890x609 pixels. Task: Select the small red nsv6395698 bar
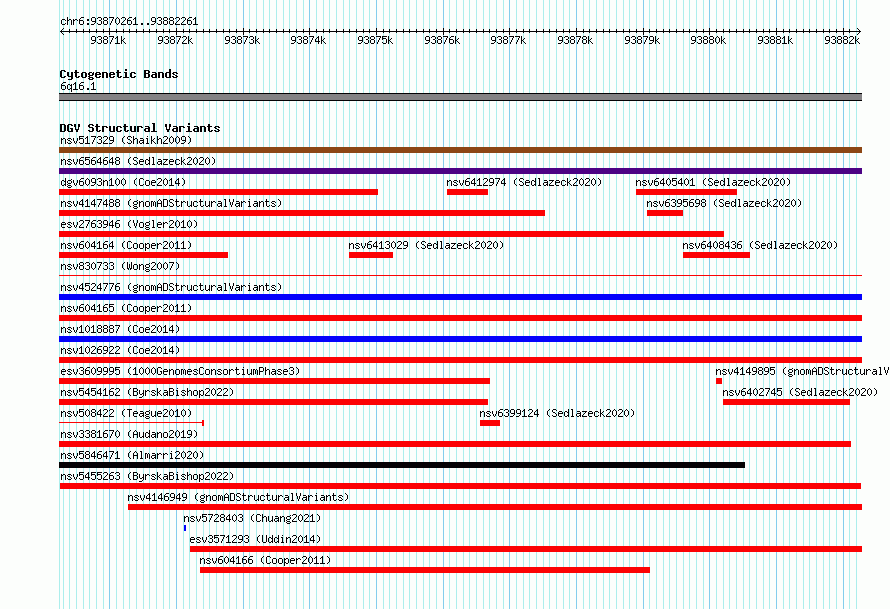665,213
